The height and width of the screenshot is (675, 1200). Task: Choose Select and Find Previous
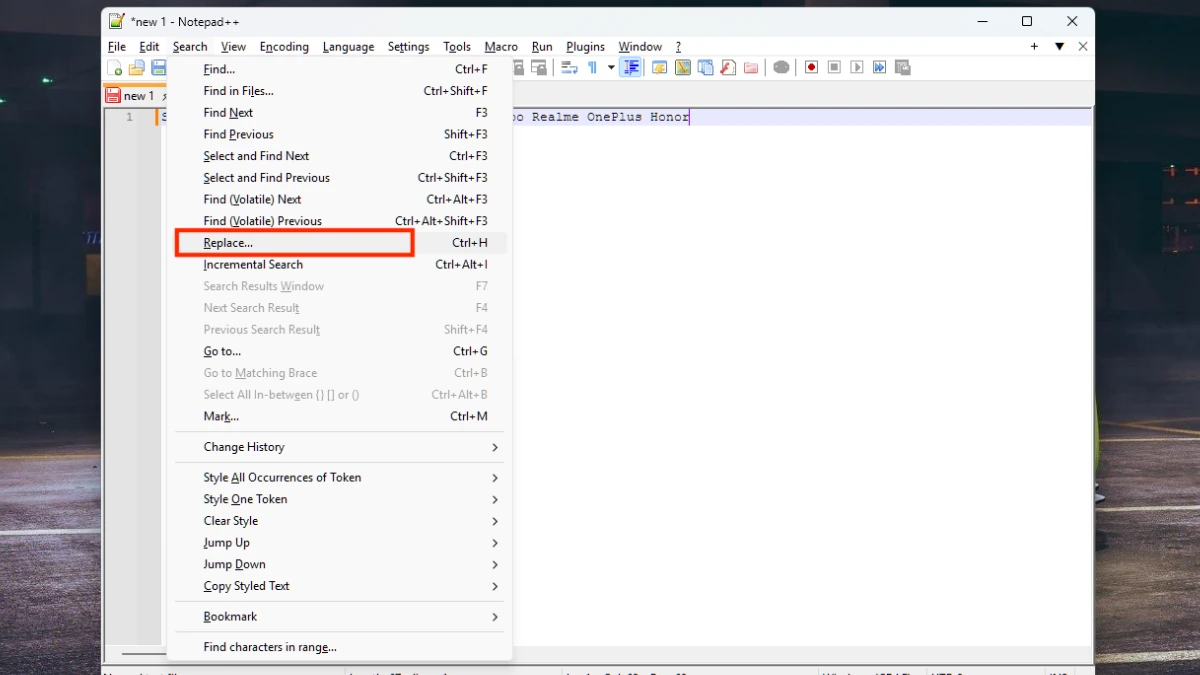[x=340, y=178]
